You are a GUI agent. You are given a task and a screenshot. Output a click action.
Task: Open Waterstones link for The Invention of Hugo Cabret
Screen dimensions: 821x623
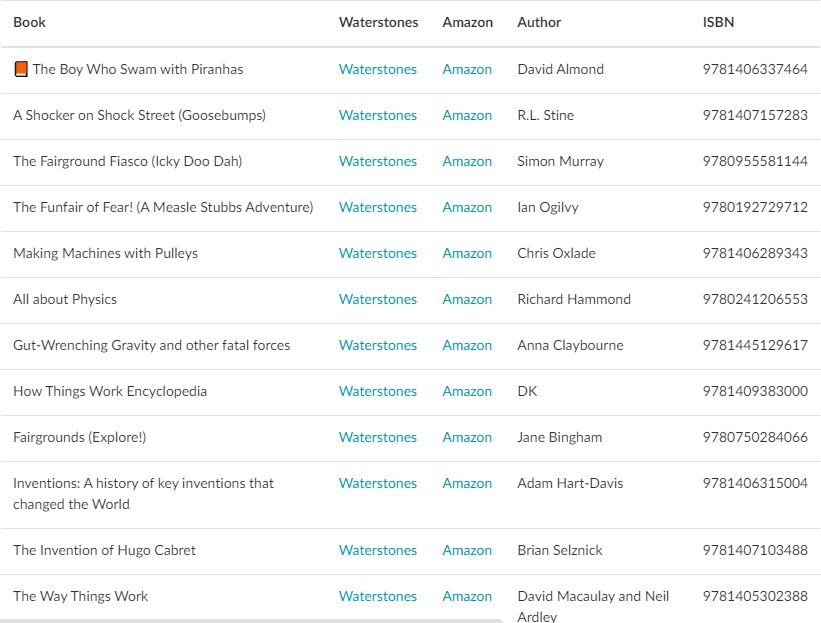(378, 550)
